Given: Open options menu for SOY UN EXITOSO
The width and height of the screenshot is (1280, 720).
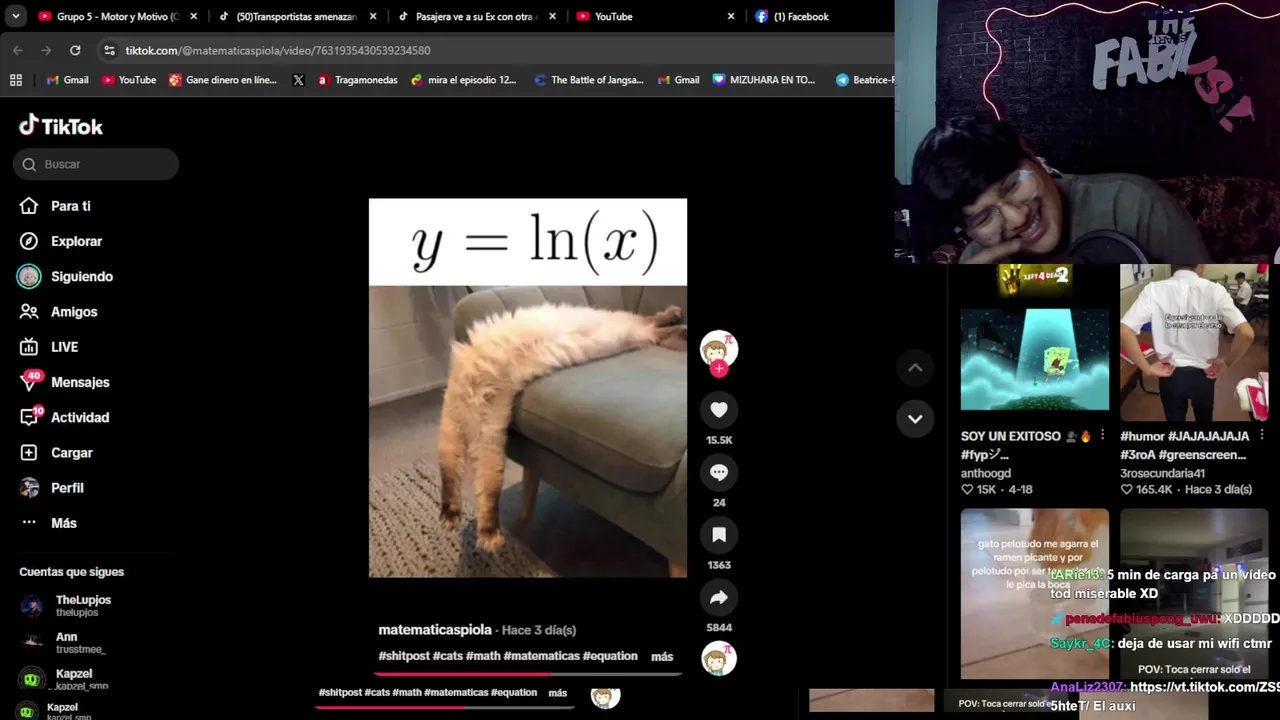Looking at the screenshot, I should point(1103,436).
